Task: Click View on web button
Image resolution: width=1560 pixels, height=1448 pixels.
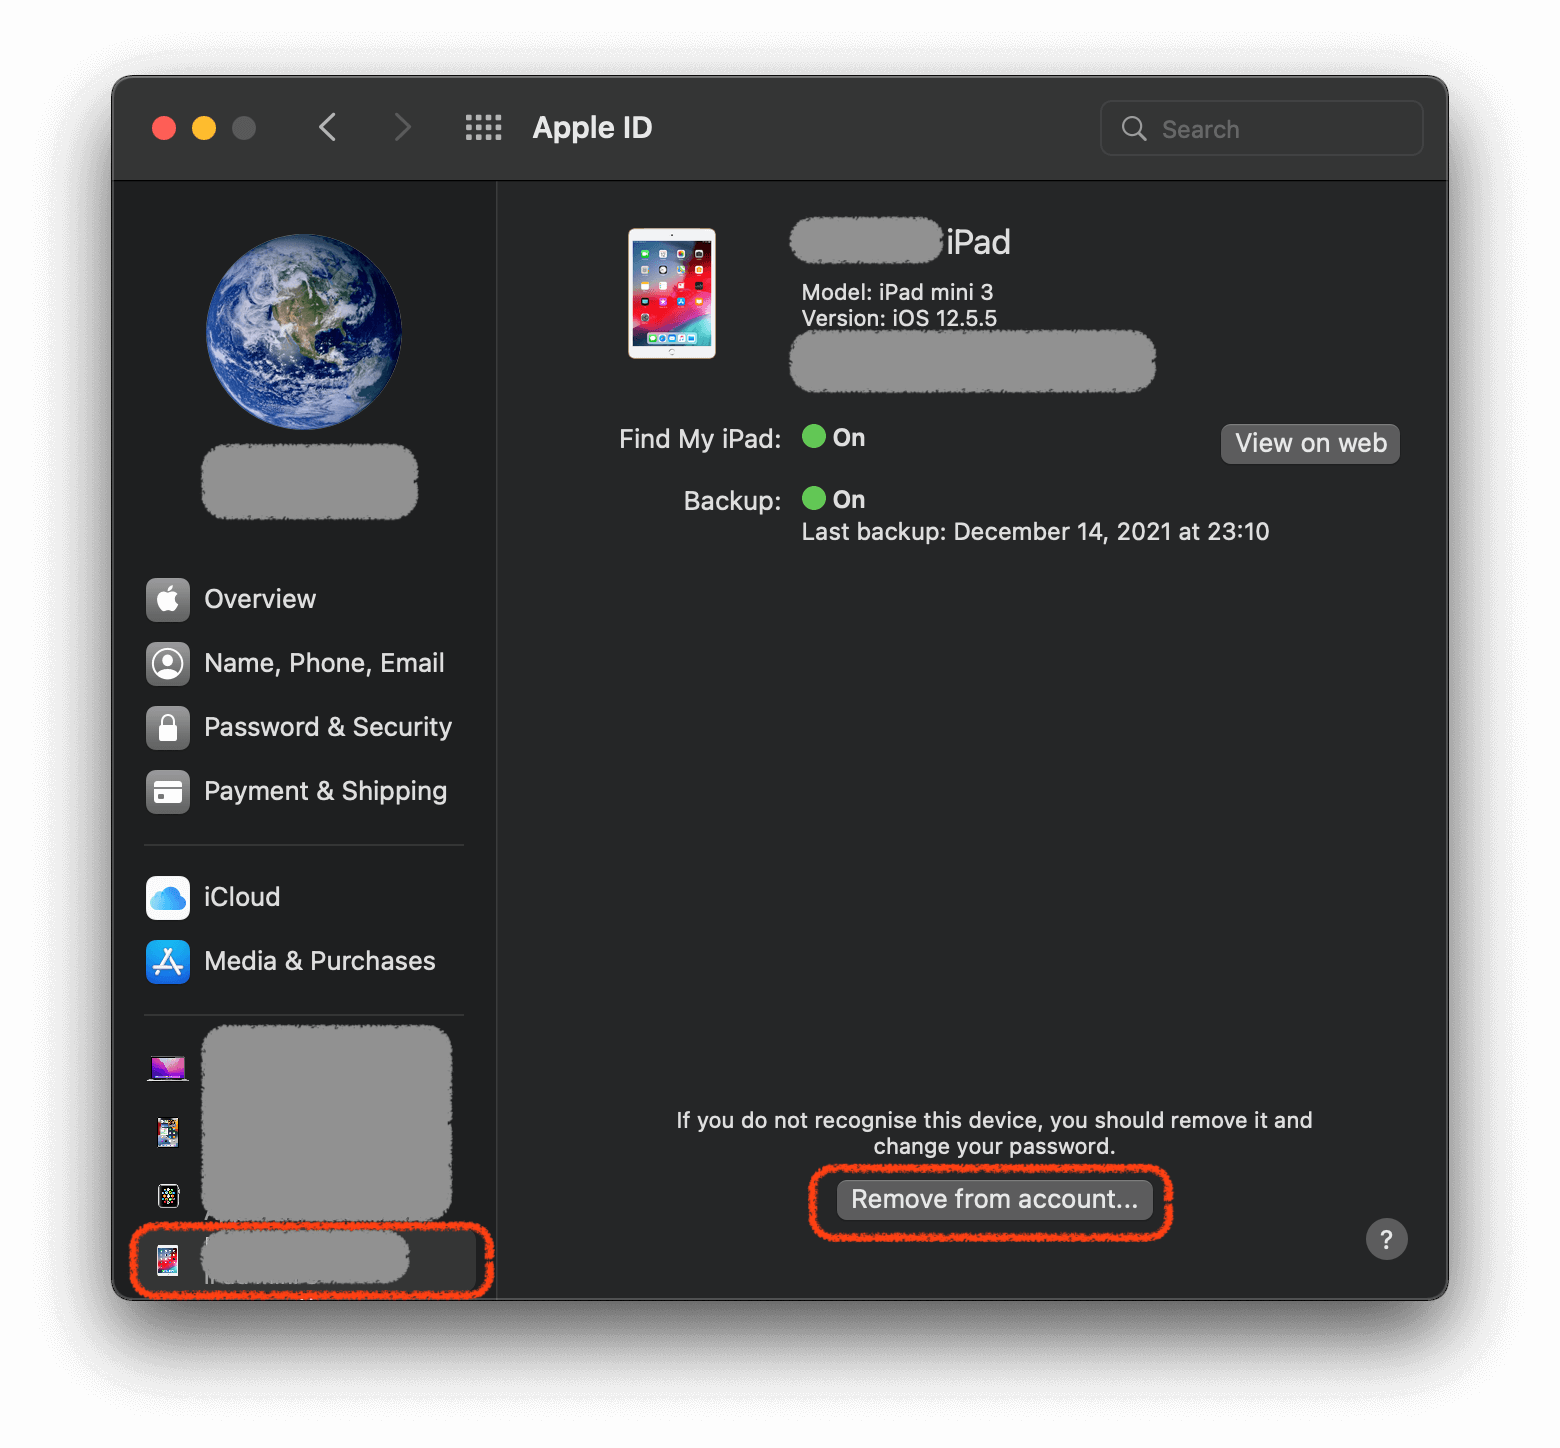Action: [1310, 443]
